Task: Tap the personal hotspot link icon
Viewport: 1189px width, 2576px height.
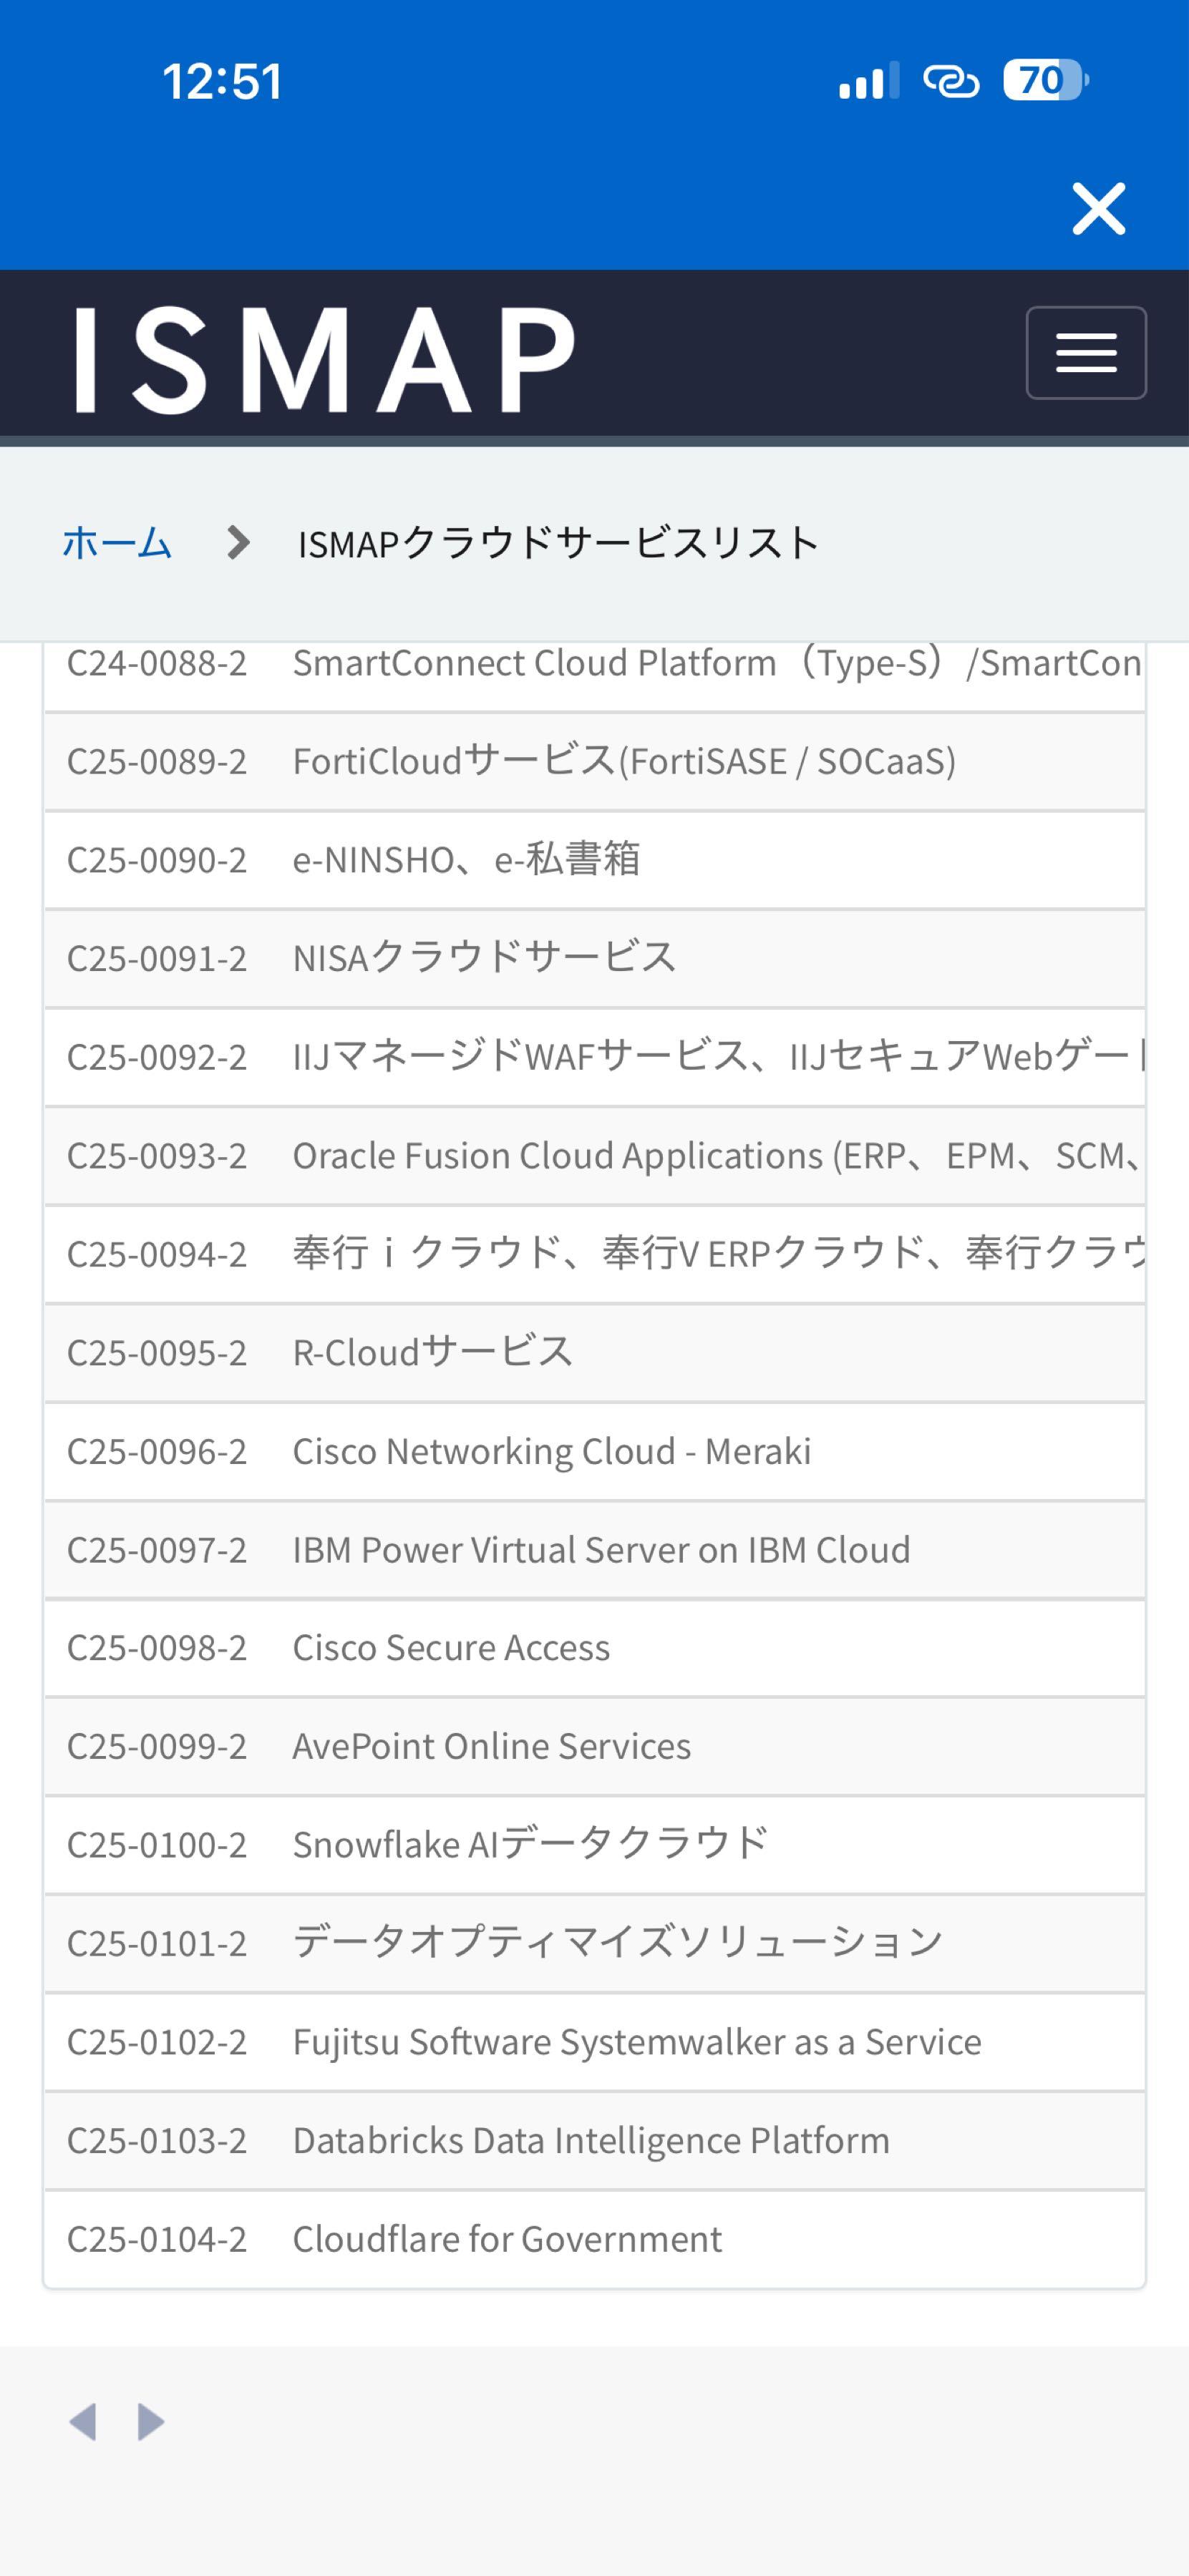Action: coord(950,80)
